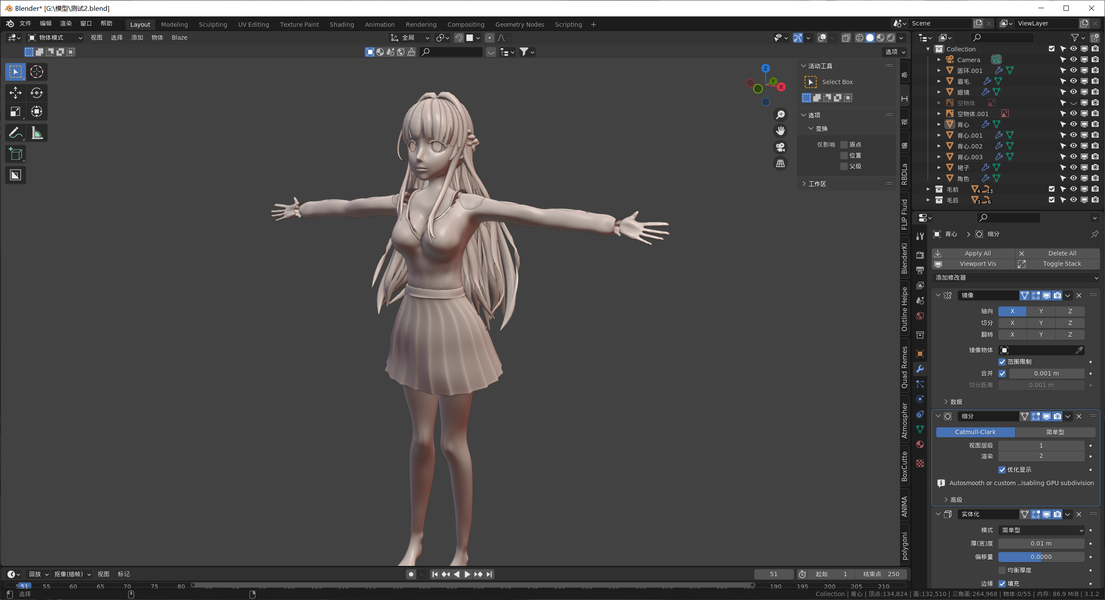The width and height of the screenshot is (1105, 600).
Task: Select the Select Box tool in toolbar
Action: tap(16, 71)
